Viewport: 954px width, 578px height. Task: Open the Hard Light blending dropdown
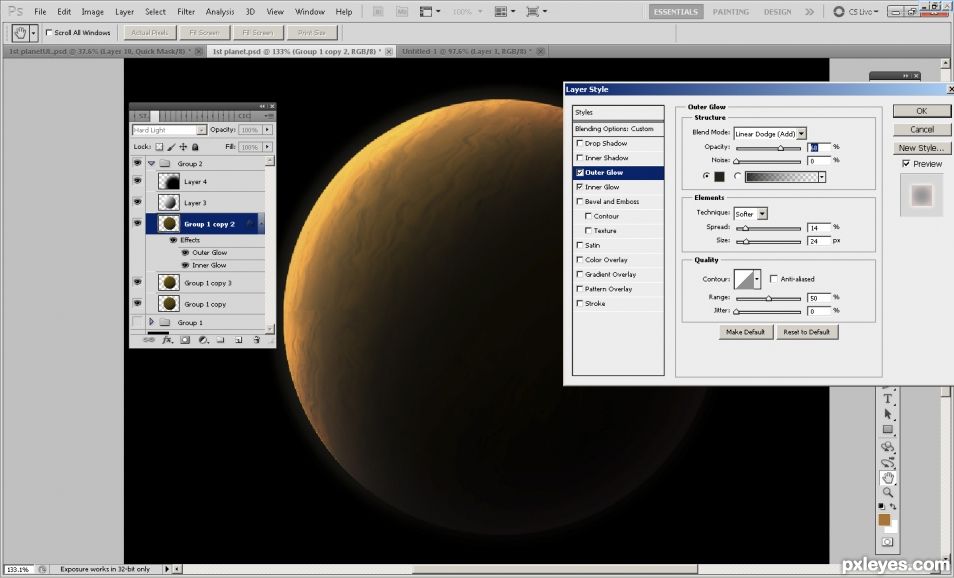coord(201,130)
